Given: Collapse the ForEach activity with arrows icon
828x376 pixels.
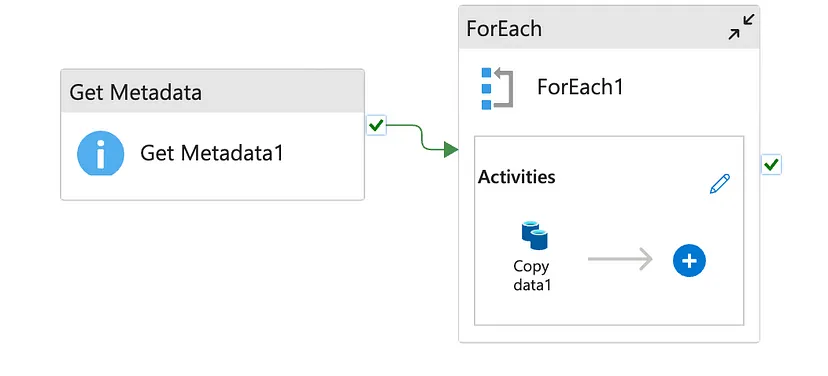Looking at the screenshot, I should [x=741, y=27].
